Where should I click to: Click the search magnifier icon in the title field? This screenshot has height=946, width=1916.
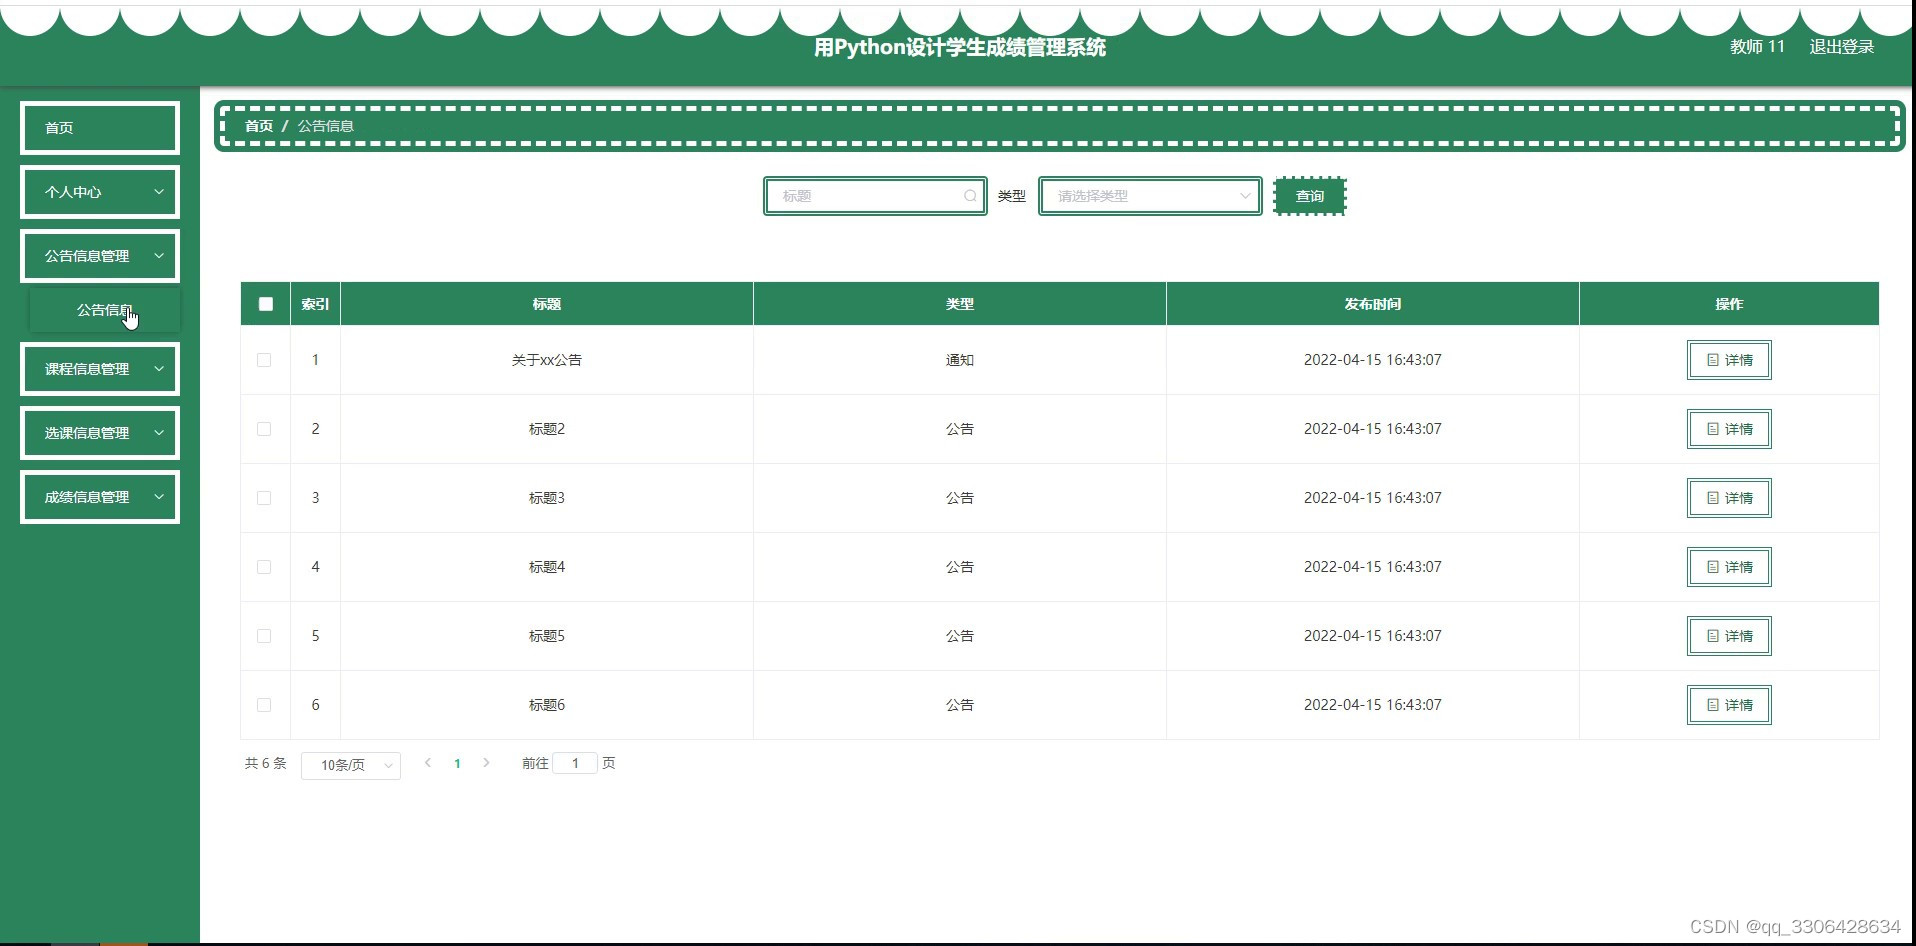click(969, 196)
